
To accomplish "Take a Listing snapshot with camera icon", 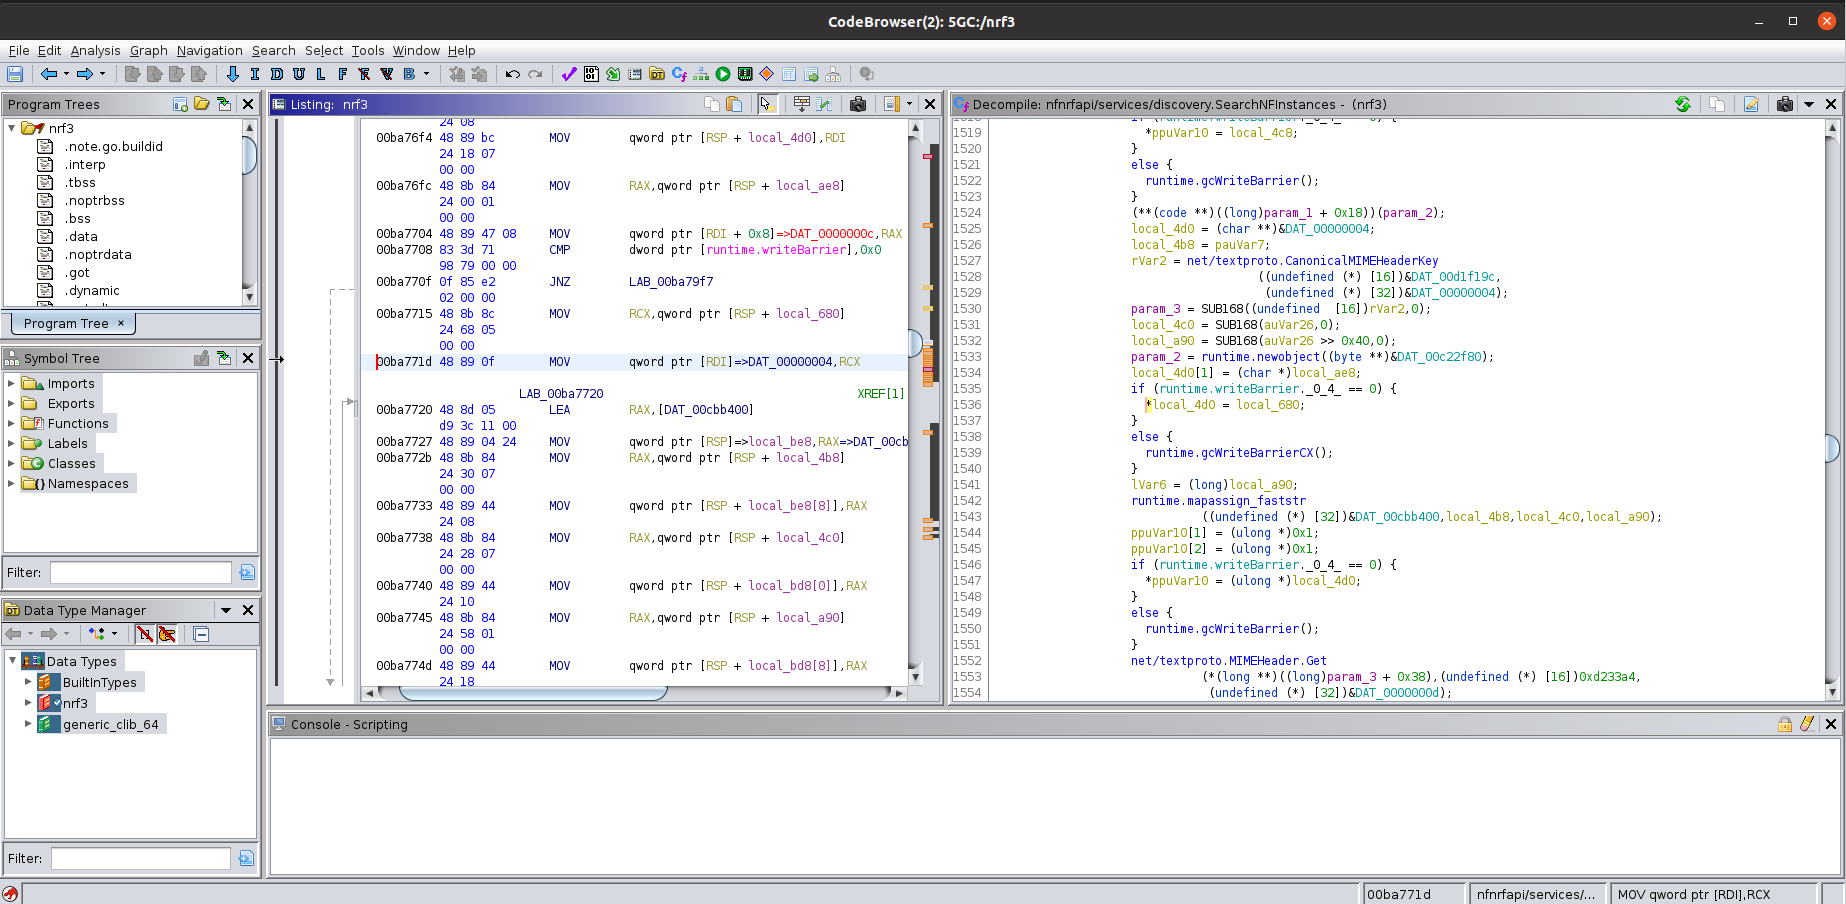I will [x=858, y=104].
